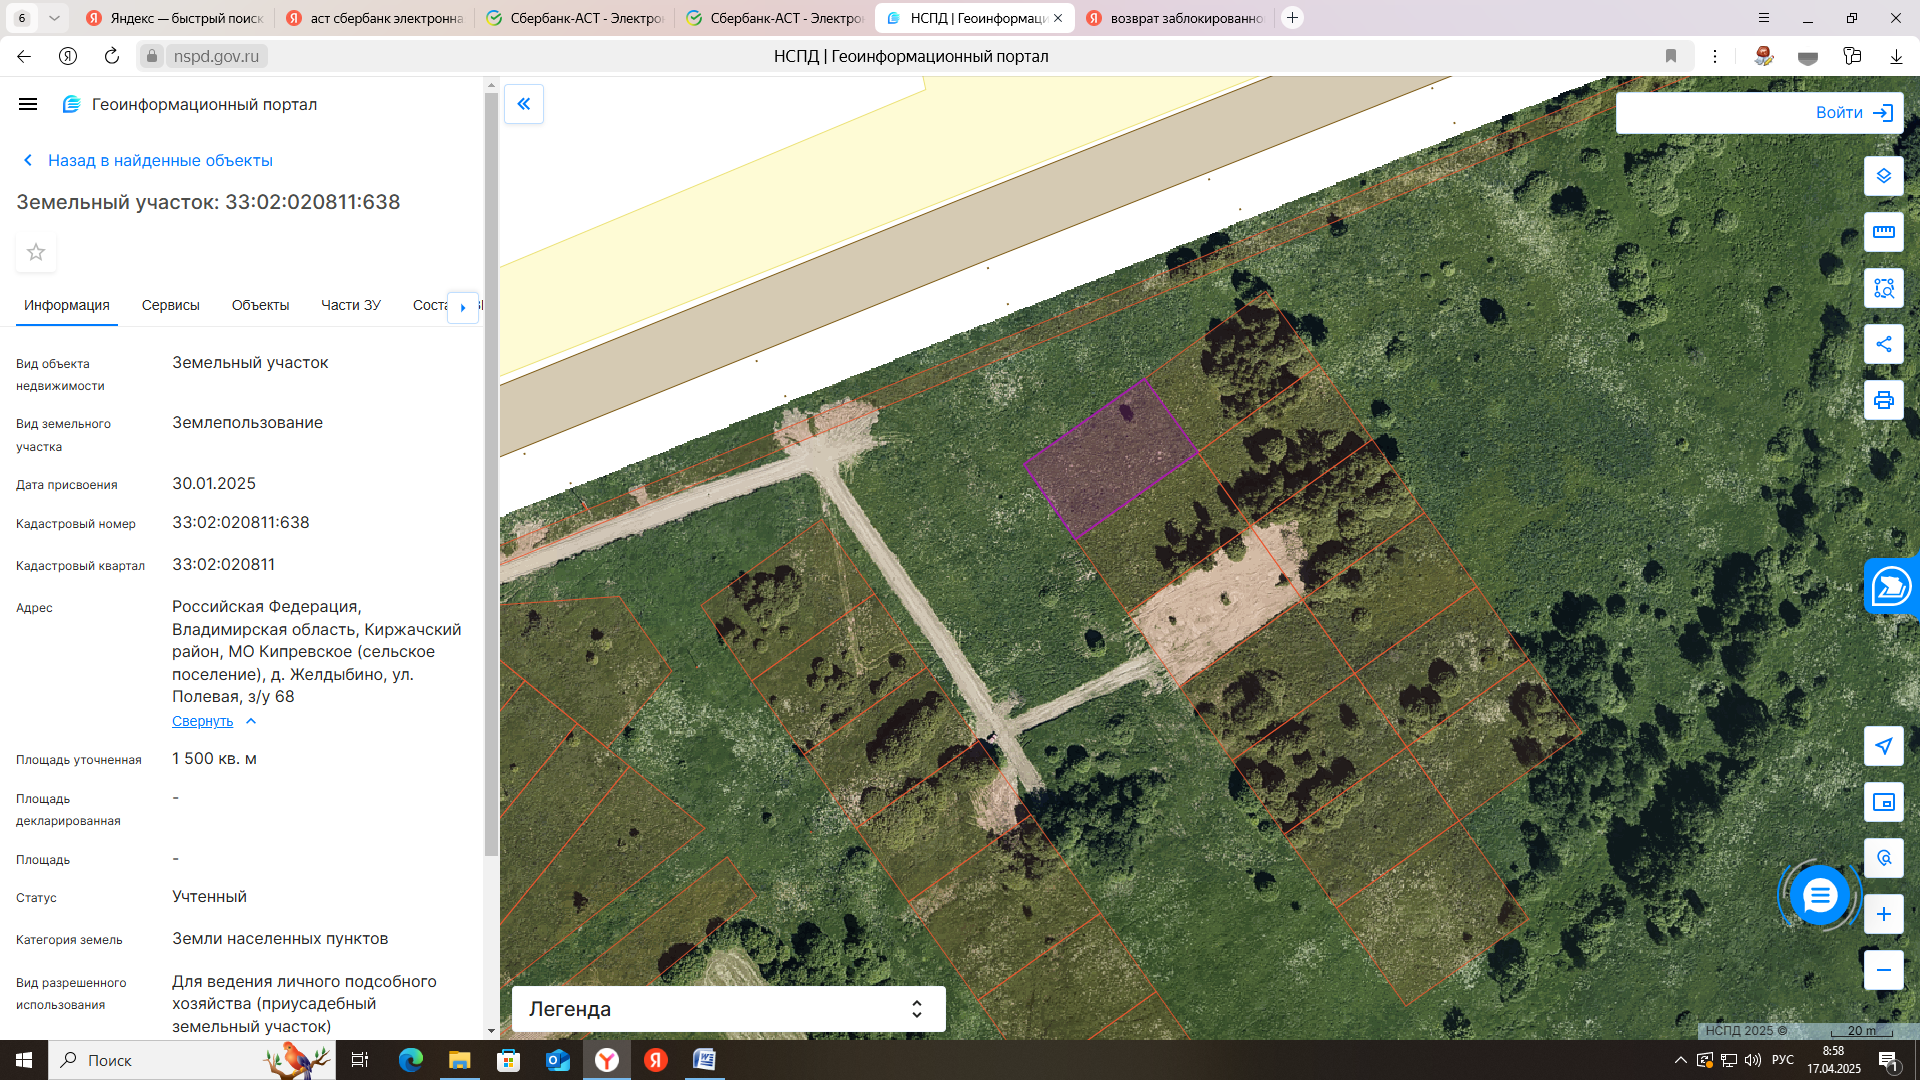Toggle the overview mini-map button
The height and width of the screenshot is (1080, 1920).
click(x=1883, y=802)
